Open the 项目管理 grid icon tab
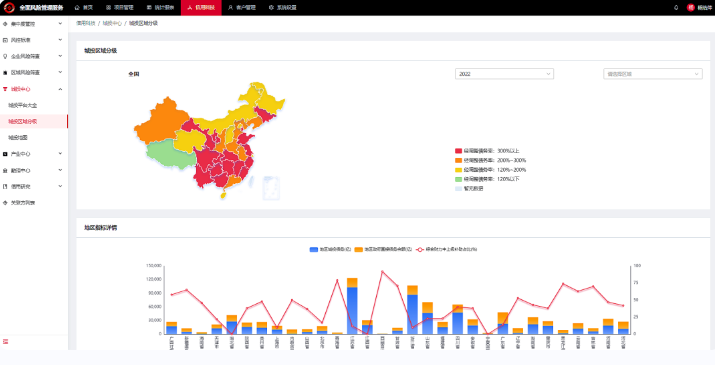Image resolution: width=715 pixels, height=365 pixels. click(119, 8)
